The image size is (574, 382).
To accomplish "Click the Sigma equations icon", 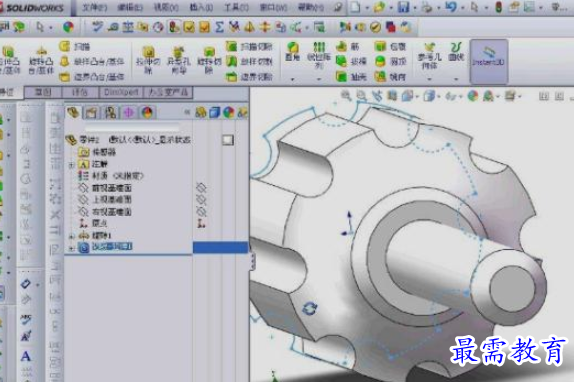I will [219, 27].
